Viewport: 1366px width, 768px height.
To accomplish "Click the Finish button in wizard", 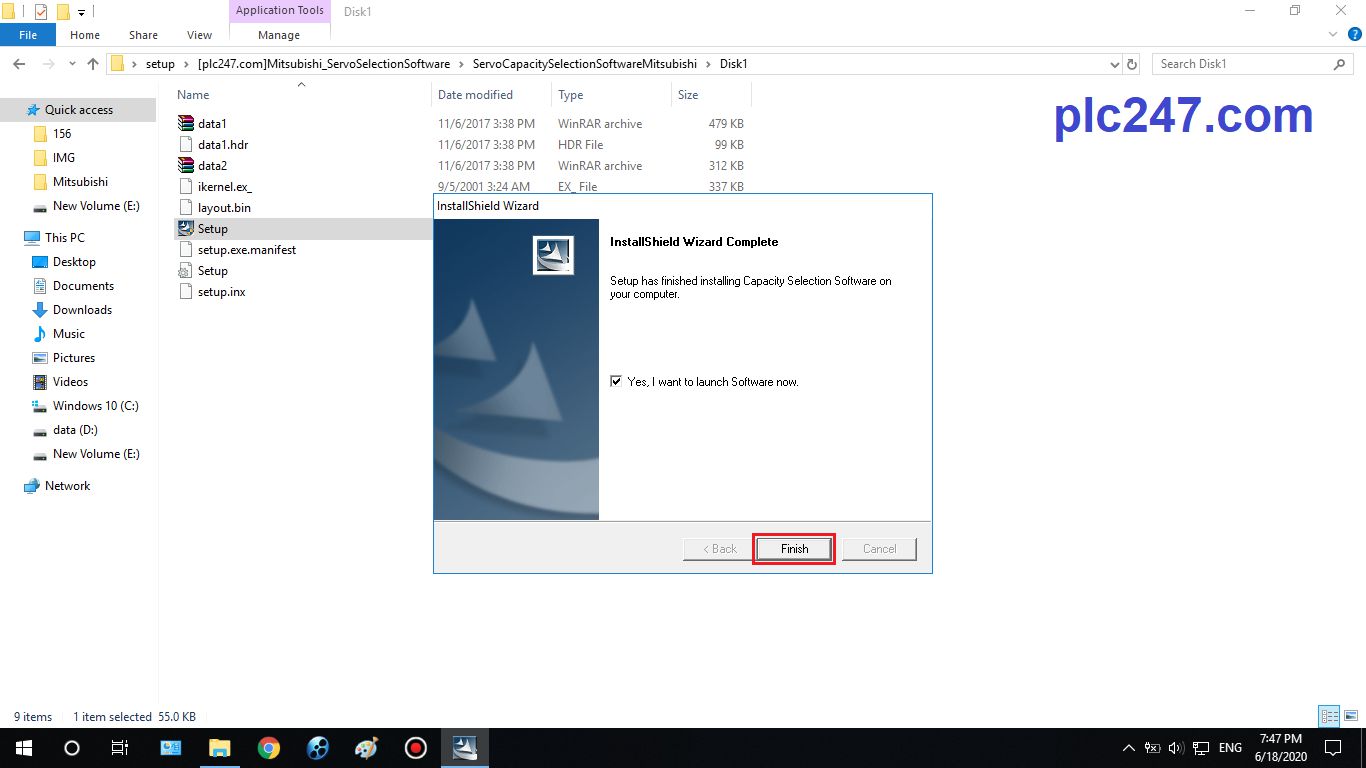I will 794,549.
